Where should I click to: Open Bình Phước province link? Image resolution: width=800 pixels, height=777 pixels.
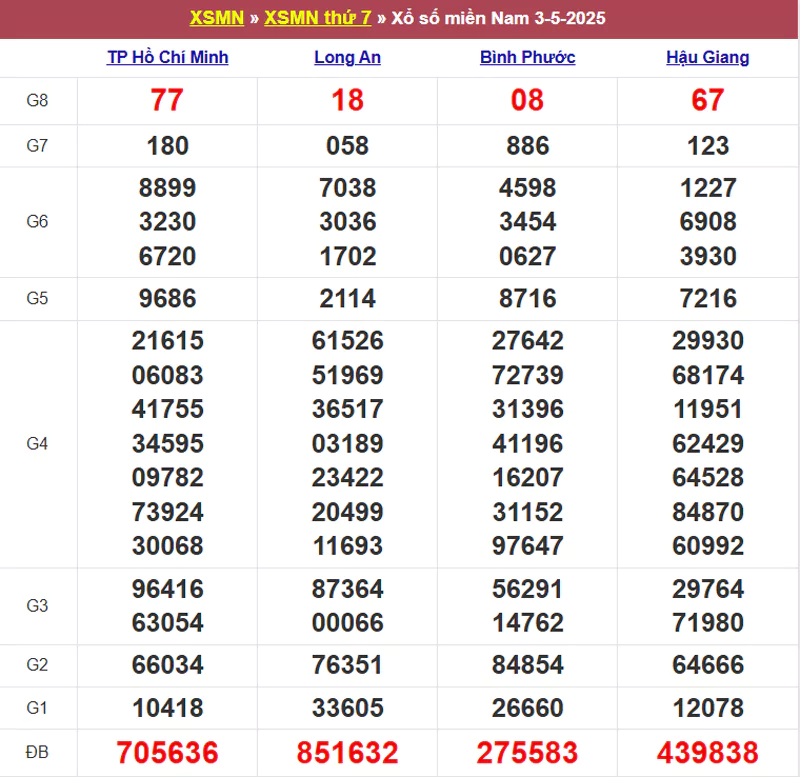pyautogui.click(x=528, y=57)
